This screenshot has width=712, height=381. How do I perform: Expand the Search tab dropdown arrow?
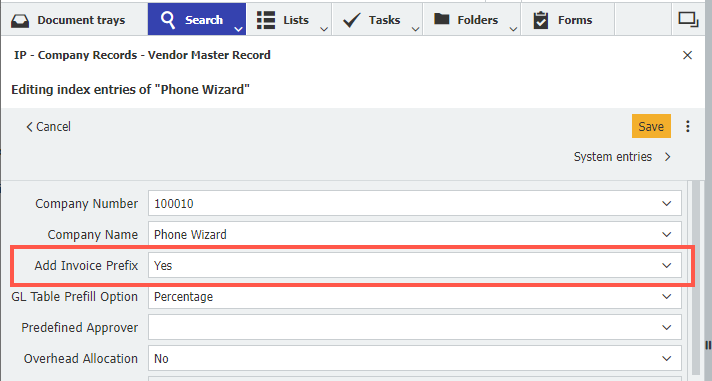238,29
